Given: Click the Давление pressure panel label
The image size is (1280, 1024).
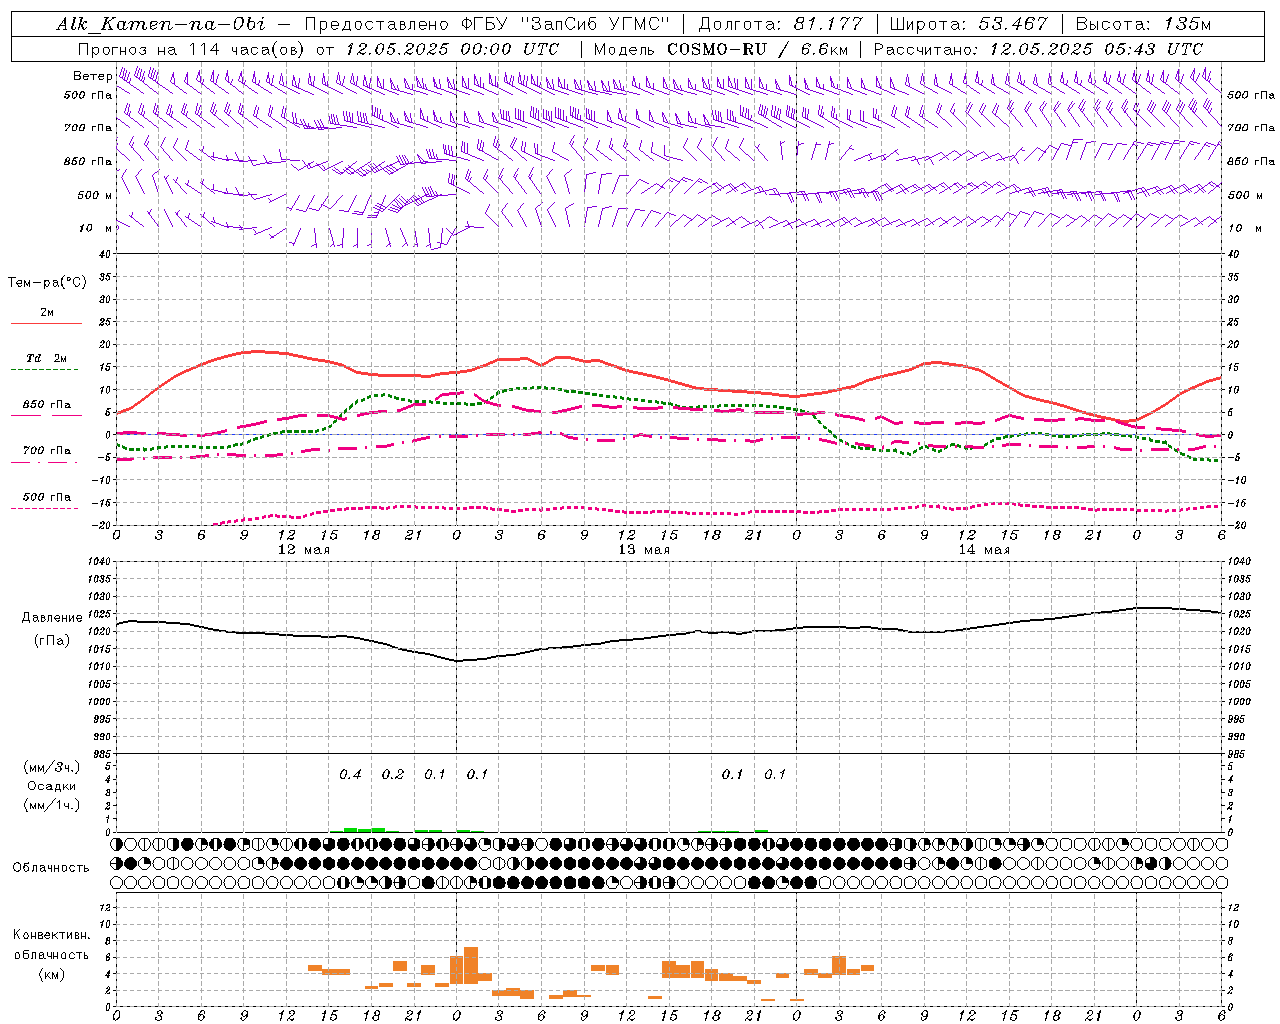Looking at the screenshot, I should (x=51, y=618).
